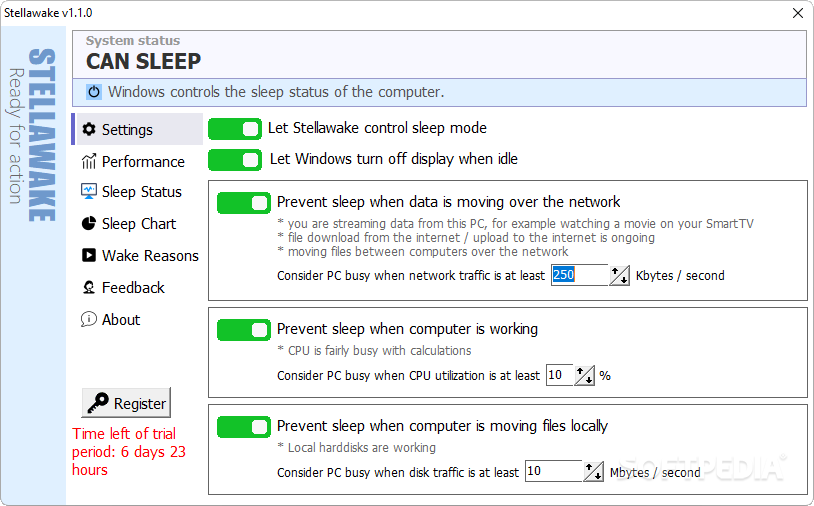Open the About page label

121,320
